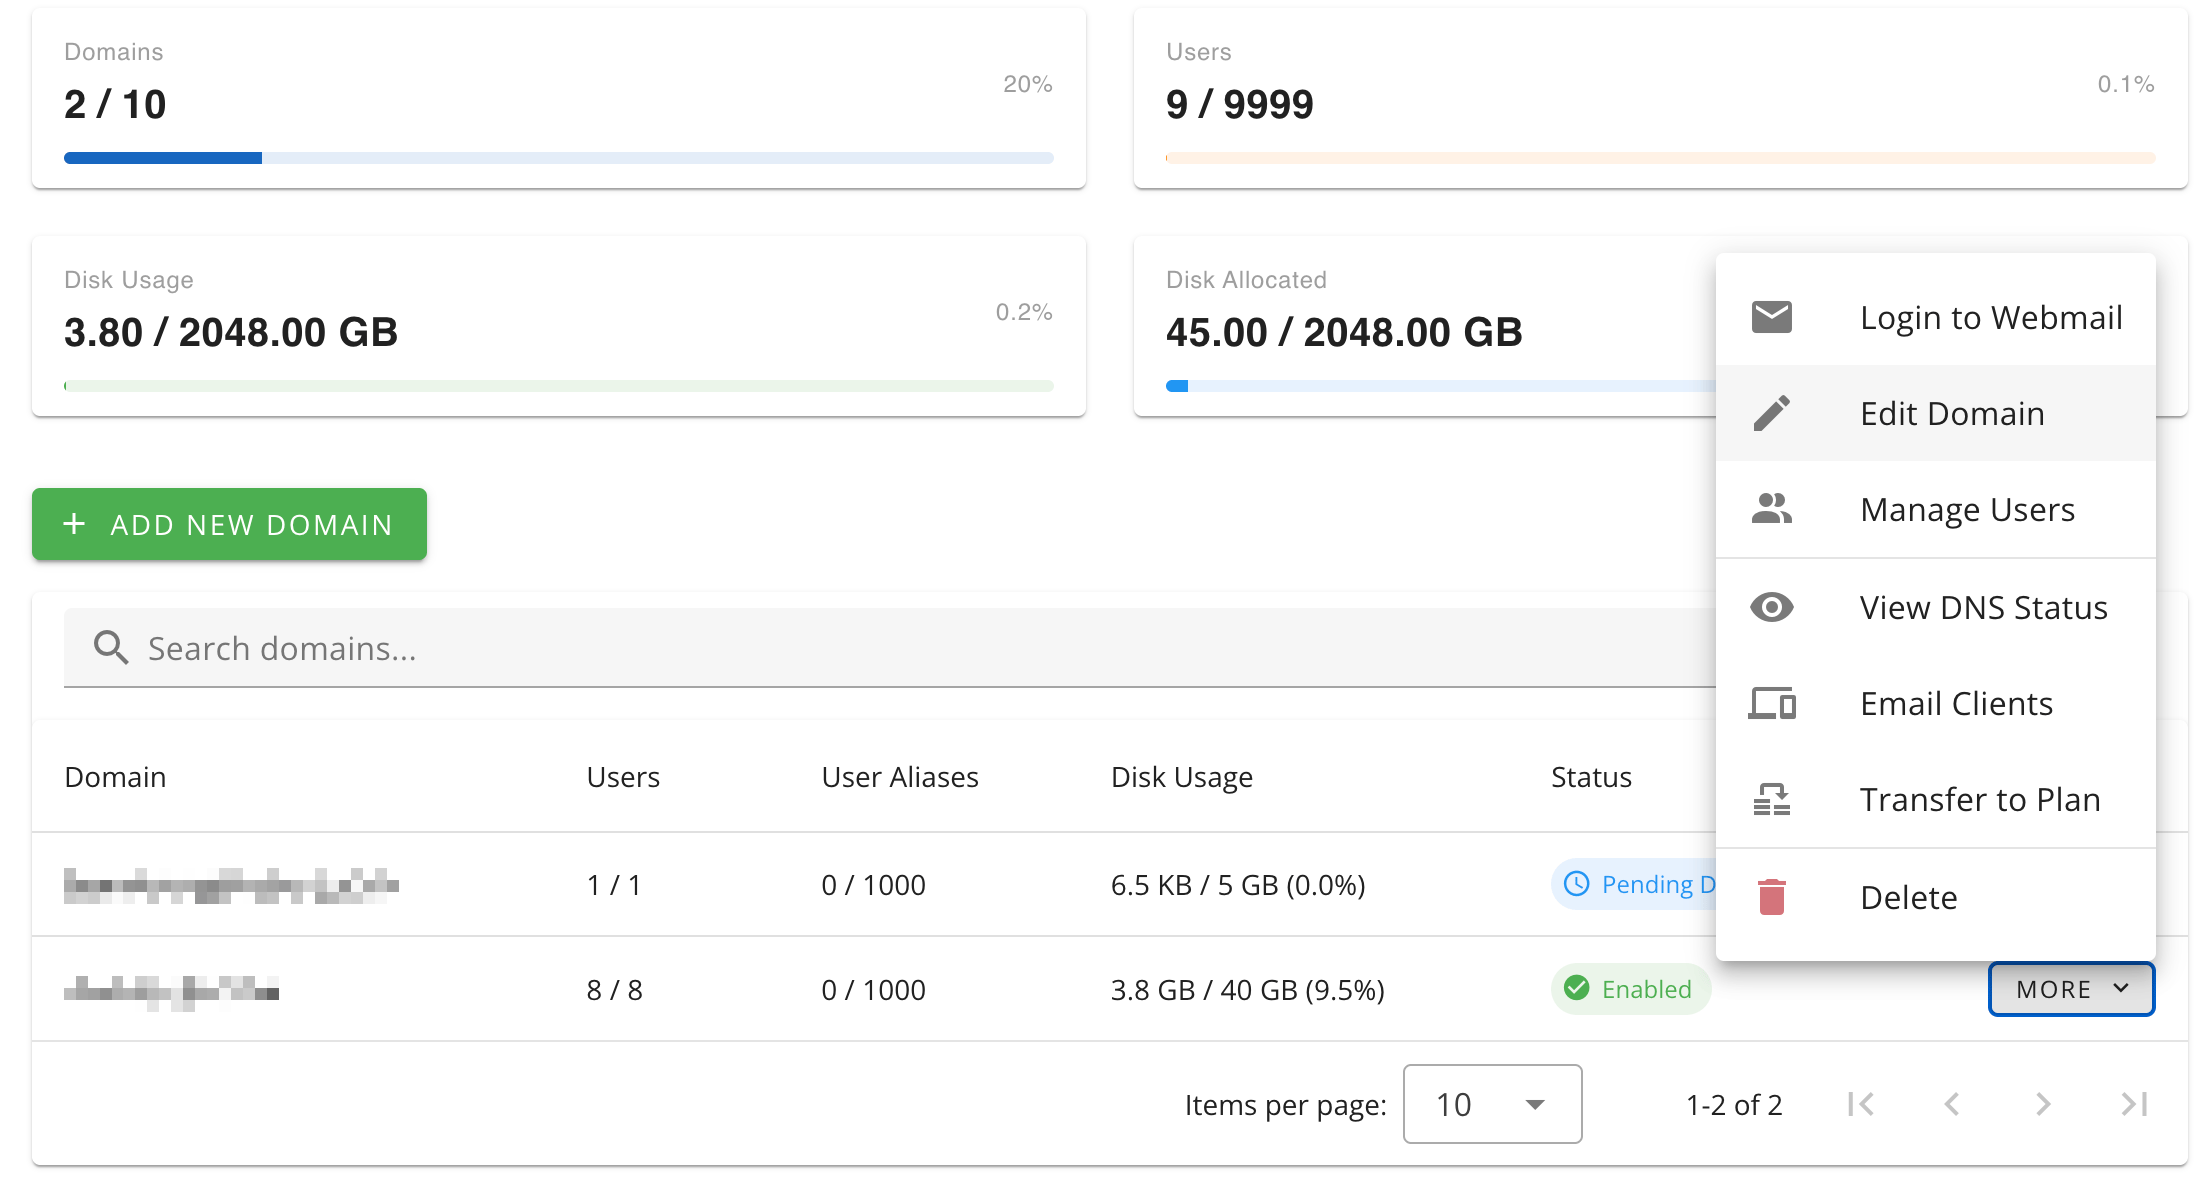Select Login to Webmail menu entry

(x=1935, y=317)
